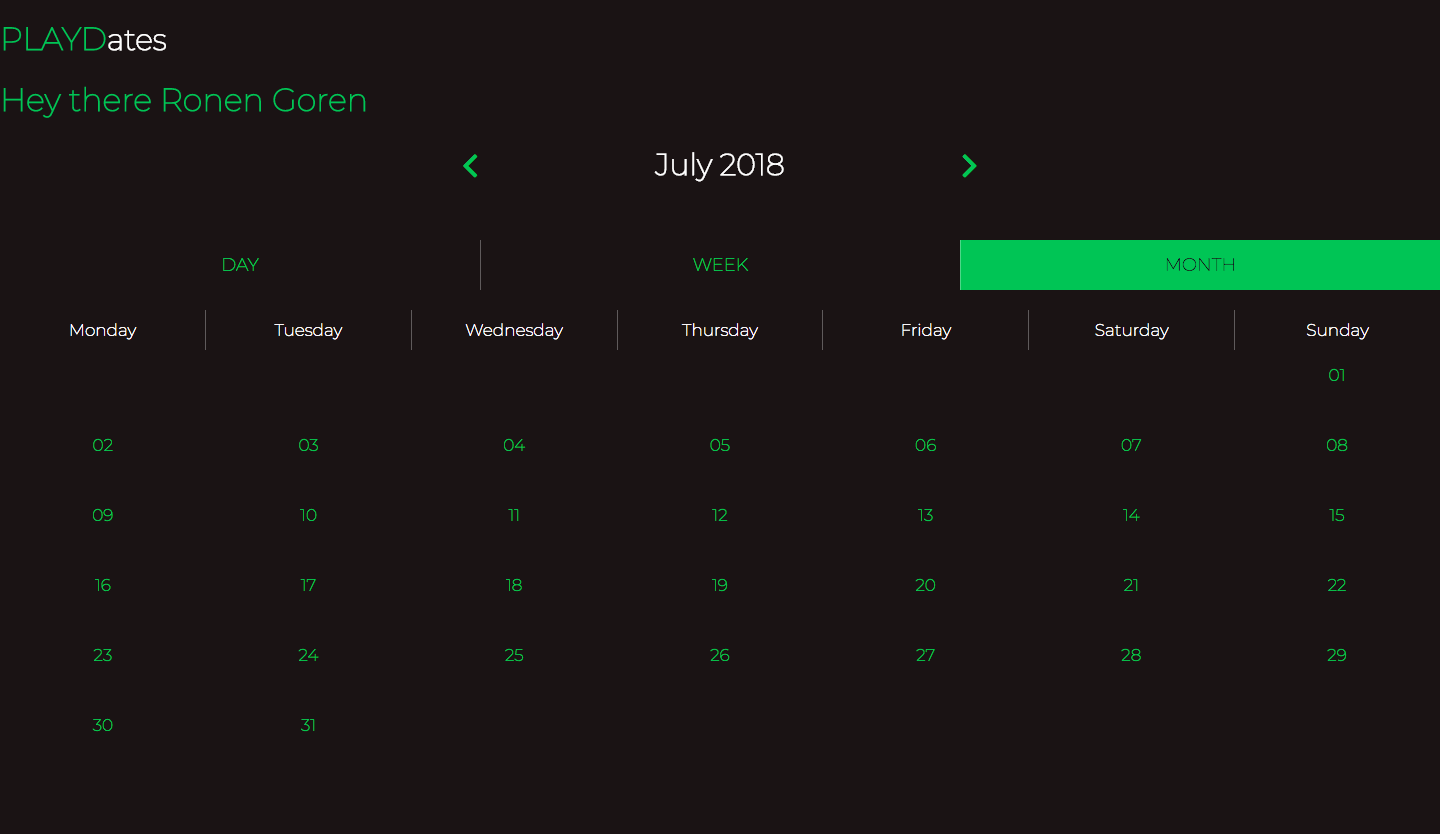Select July 29, the last Sunday
The image size is (1440, 834).
point(1337,655)
